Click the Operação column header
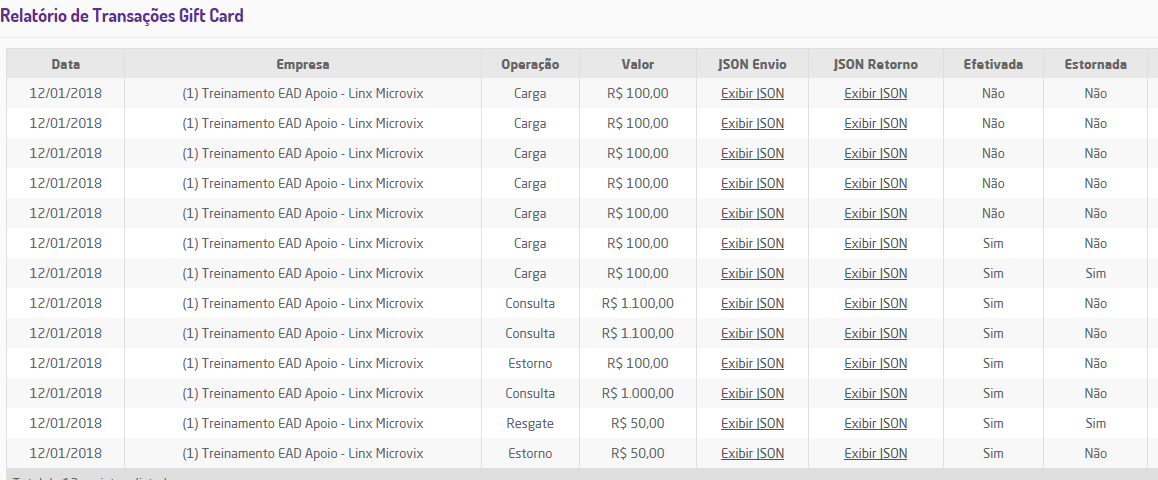1158x480 pixels. (530, 64)
